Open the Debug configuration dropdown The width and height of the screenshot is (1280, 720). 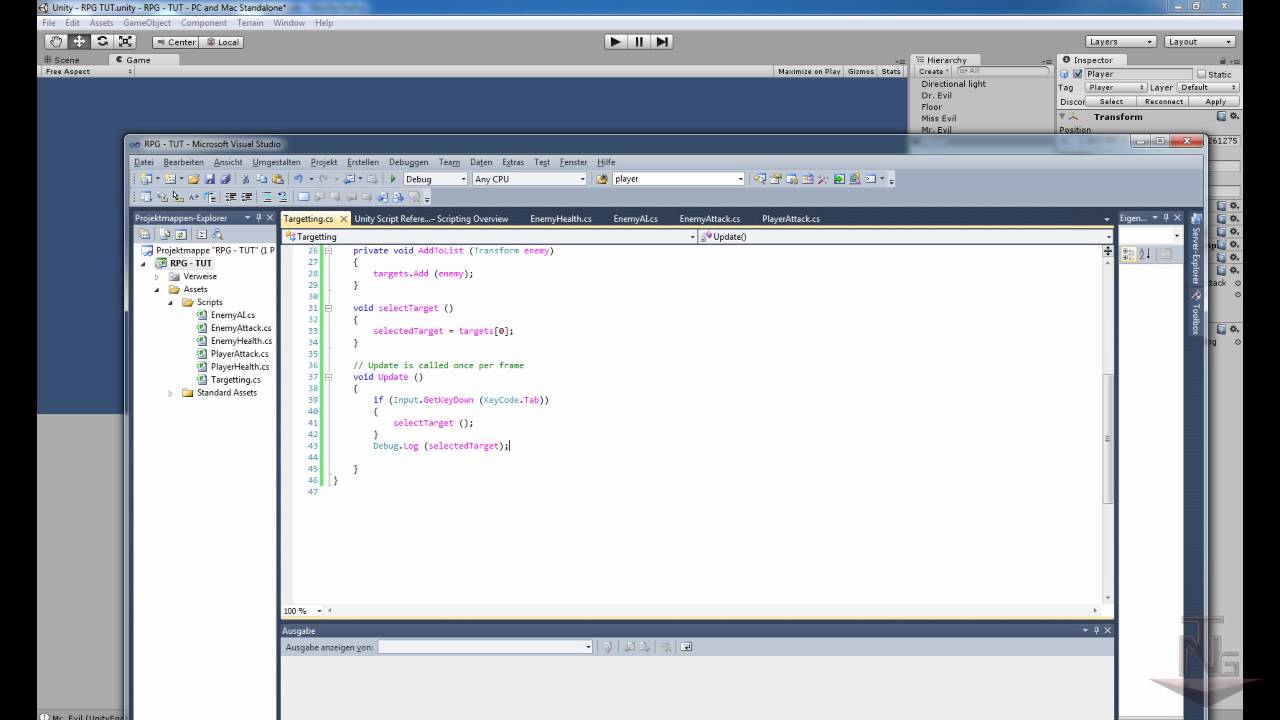tap(435, 179)
